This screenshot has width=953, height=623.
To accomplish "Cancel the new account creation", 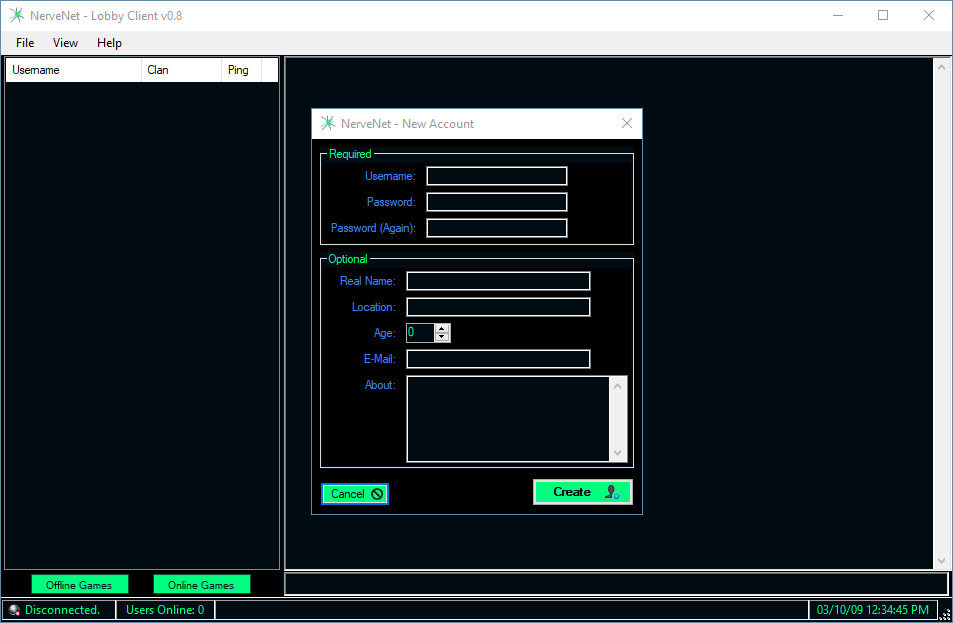I will pos(355,494).
